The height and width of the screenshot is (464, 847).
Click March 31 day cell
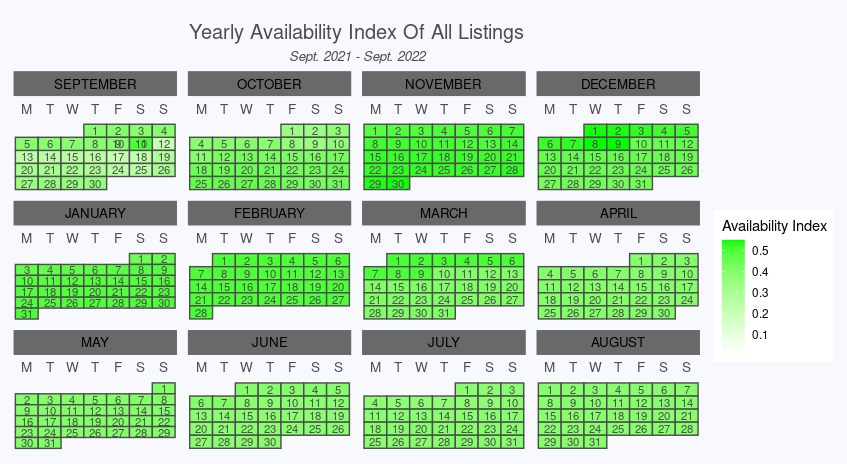444,313
